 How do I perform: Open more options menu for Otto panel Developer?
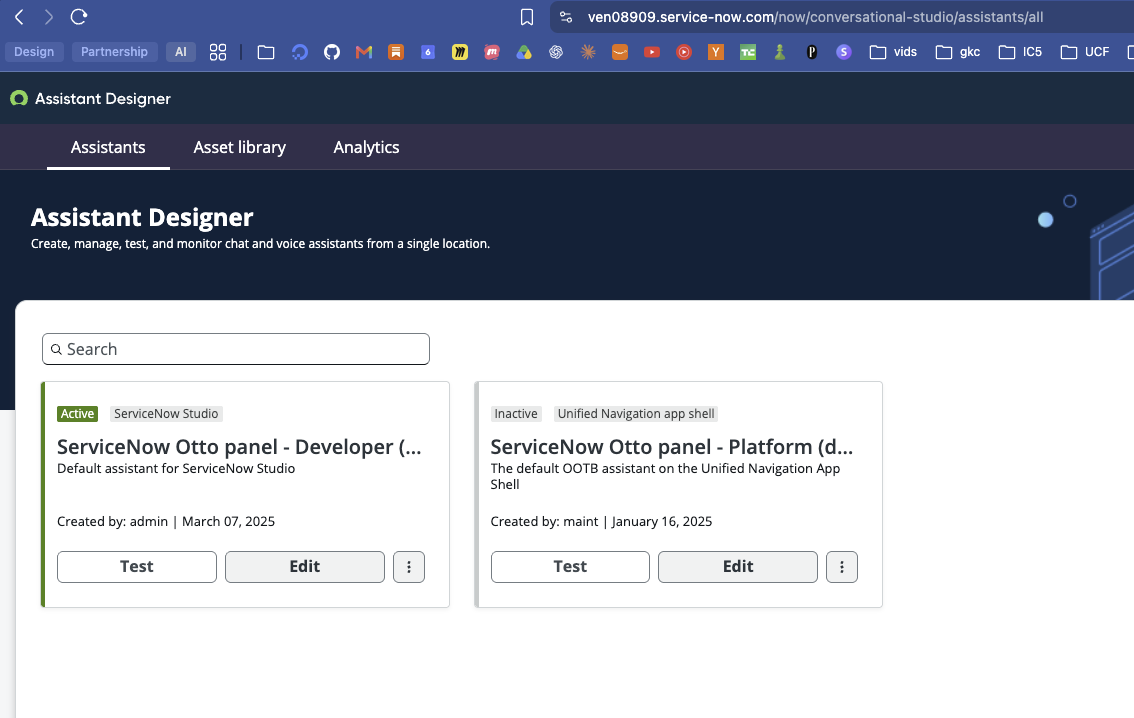point(409,567)
